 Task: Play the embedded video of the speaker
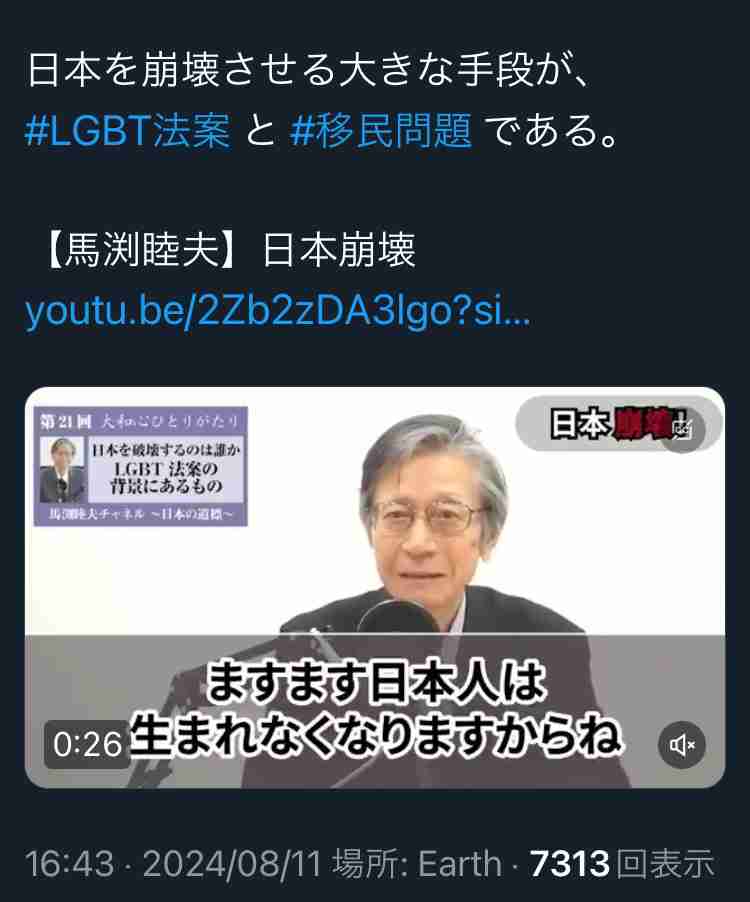coord(374,587)
